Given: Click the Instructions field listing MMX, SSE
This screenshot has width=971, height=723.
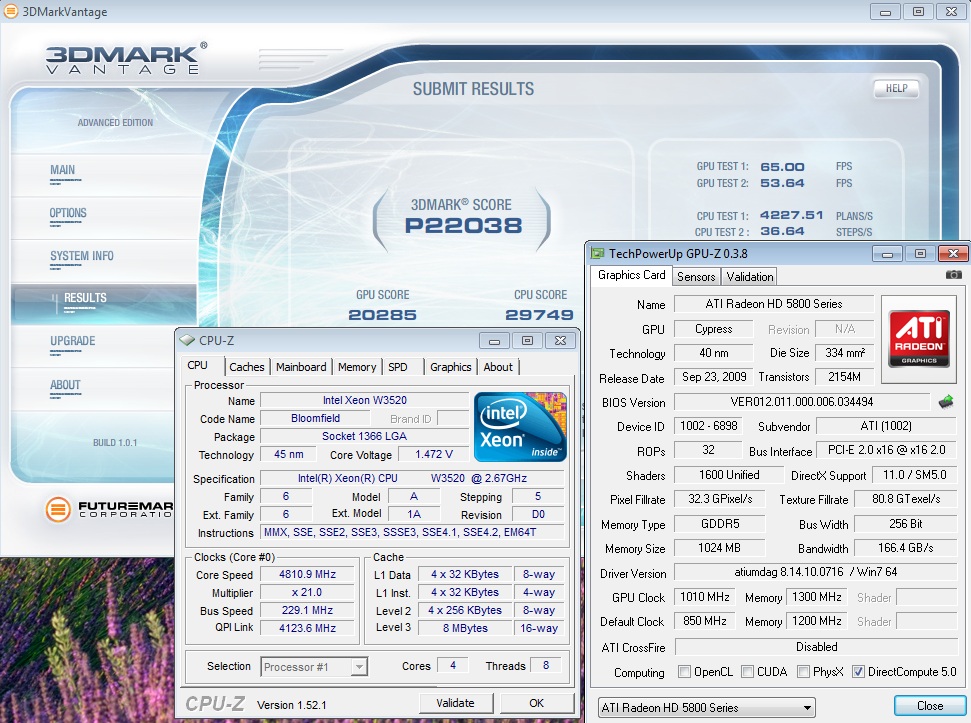Looking at the screenshot, I should (412, 532).
